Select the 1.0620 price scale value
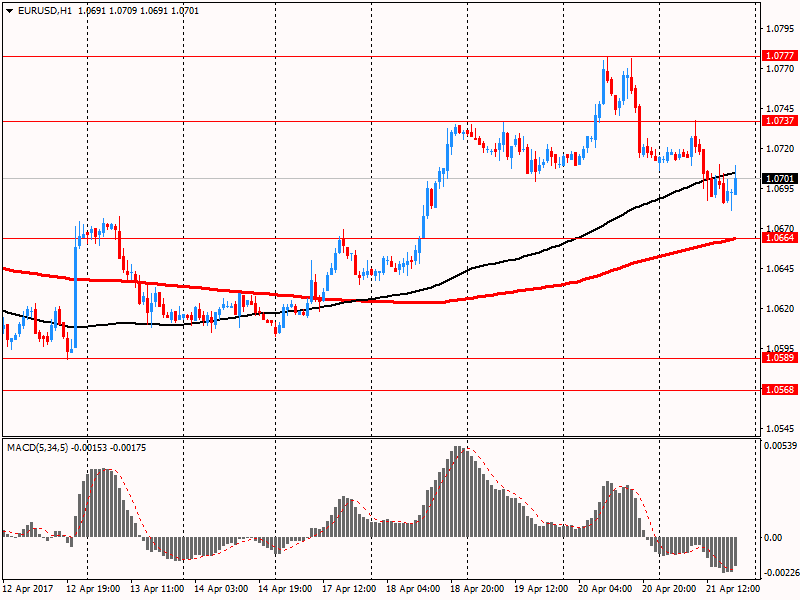800x600 pixels. (x=780, y=308)
